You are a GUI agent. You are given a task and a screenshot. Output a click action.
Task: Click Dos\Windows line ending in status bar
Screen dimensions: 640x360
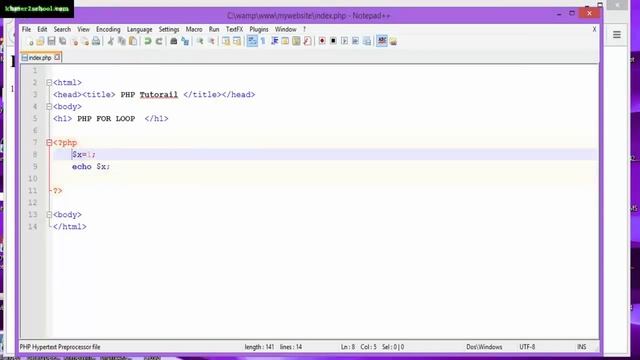tap(484, 347)
